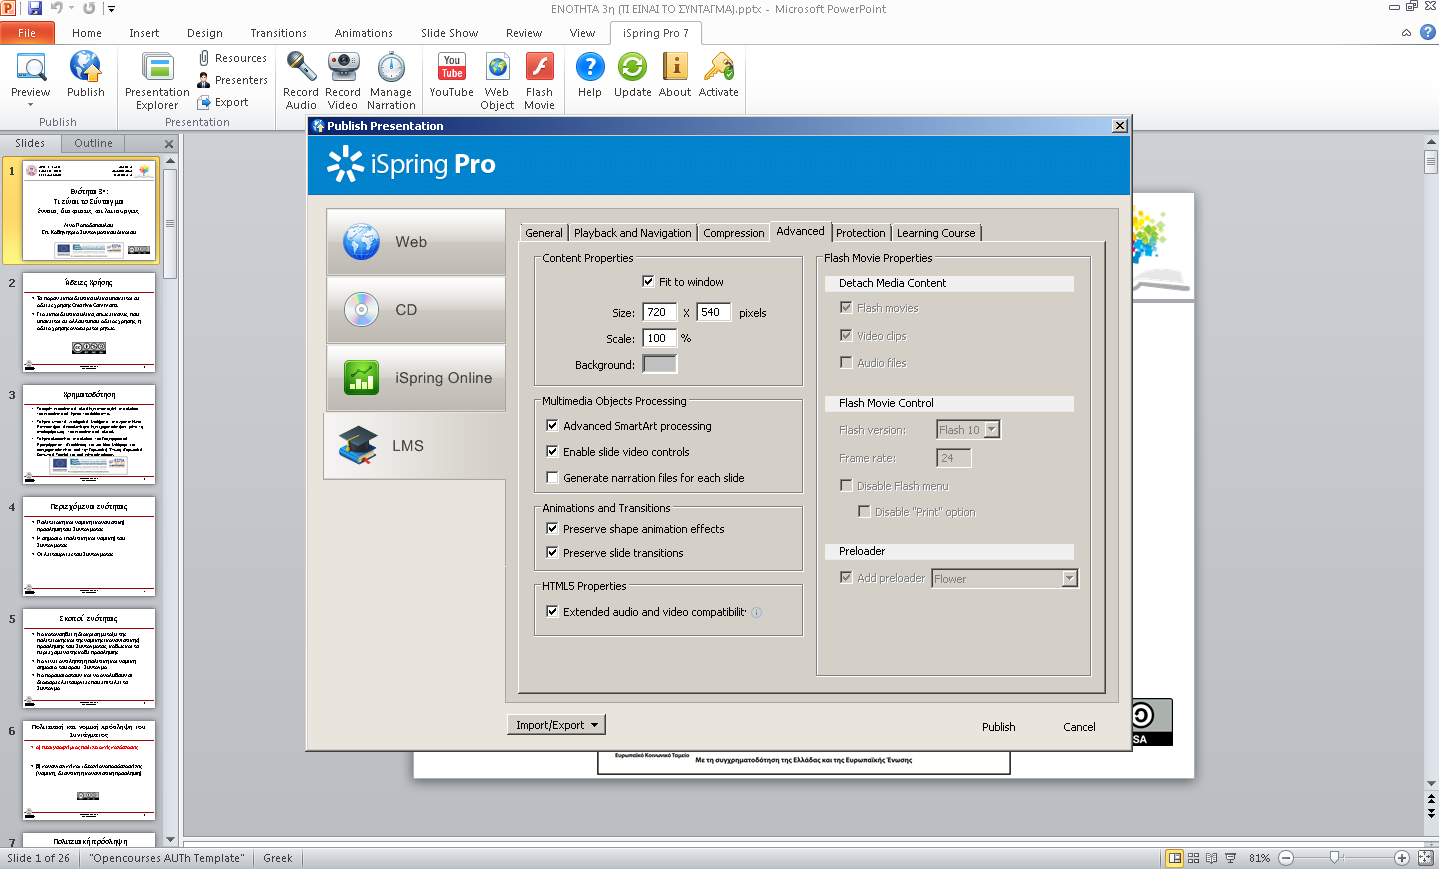
Task: Toggle Extended audio and video compatibility
Action: [x=552, y=612]
